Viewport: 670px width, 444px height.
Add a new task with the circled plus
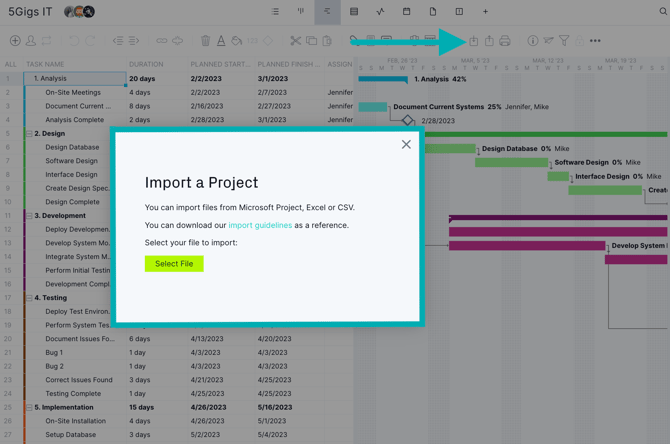point(15,41)
